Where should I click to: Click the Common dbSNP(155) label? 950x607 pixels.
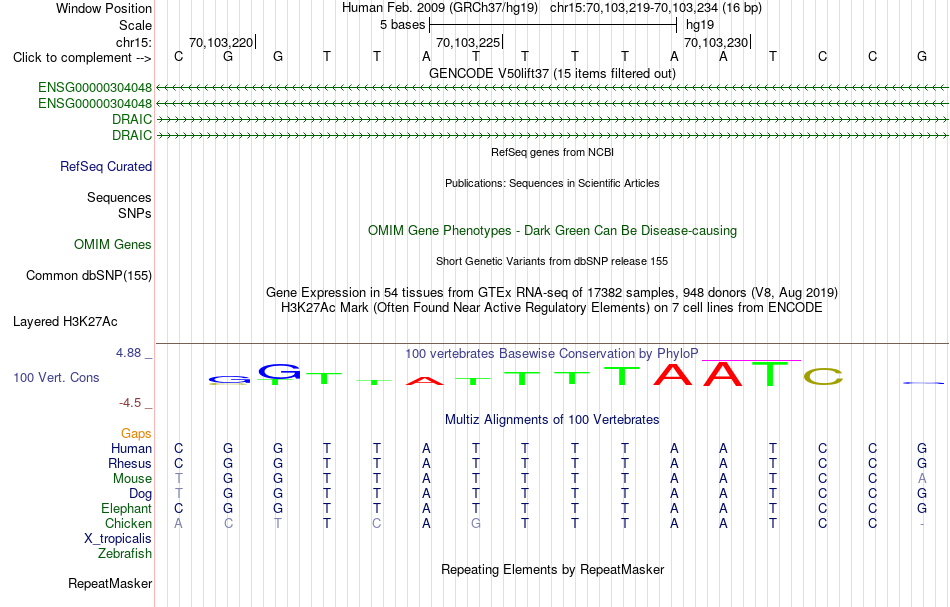click(89, 275)
